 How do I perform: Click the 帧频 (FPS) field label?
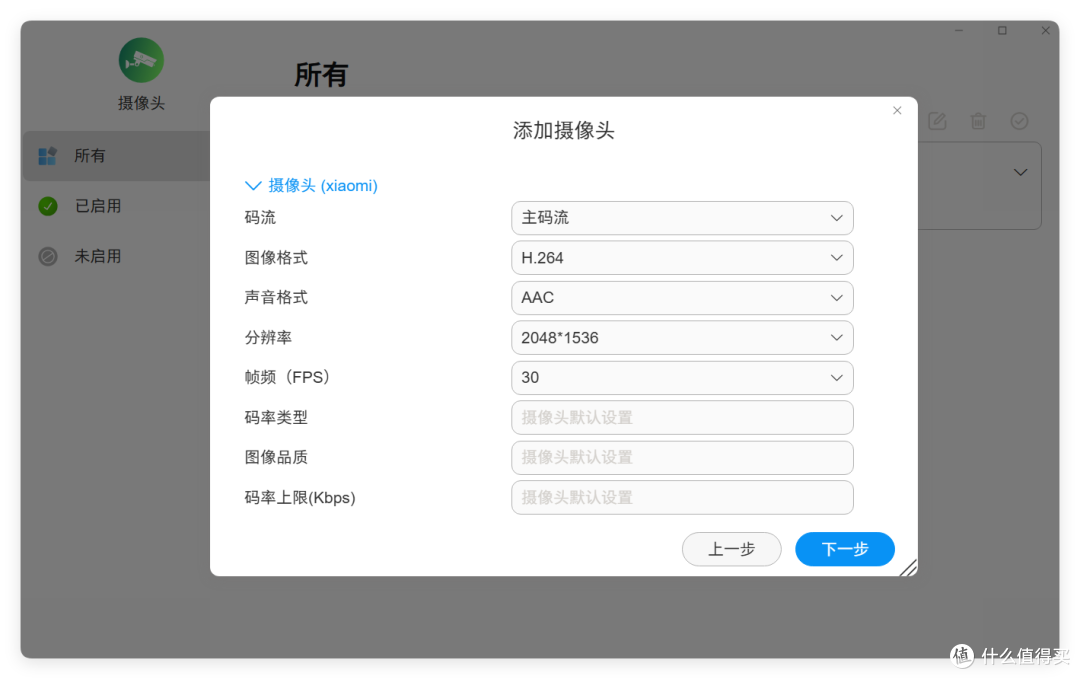[287, 377]
